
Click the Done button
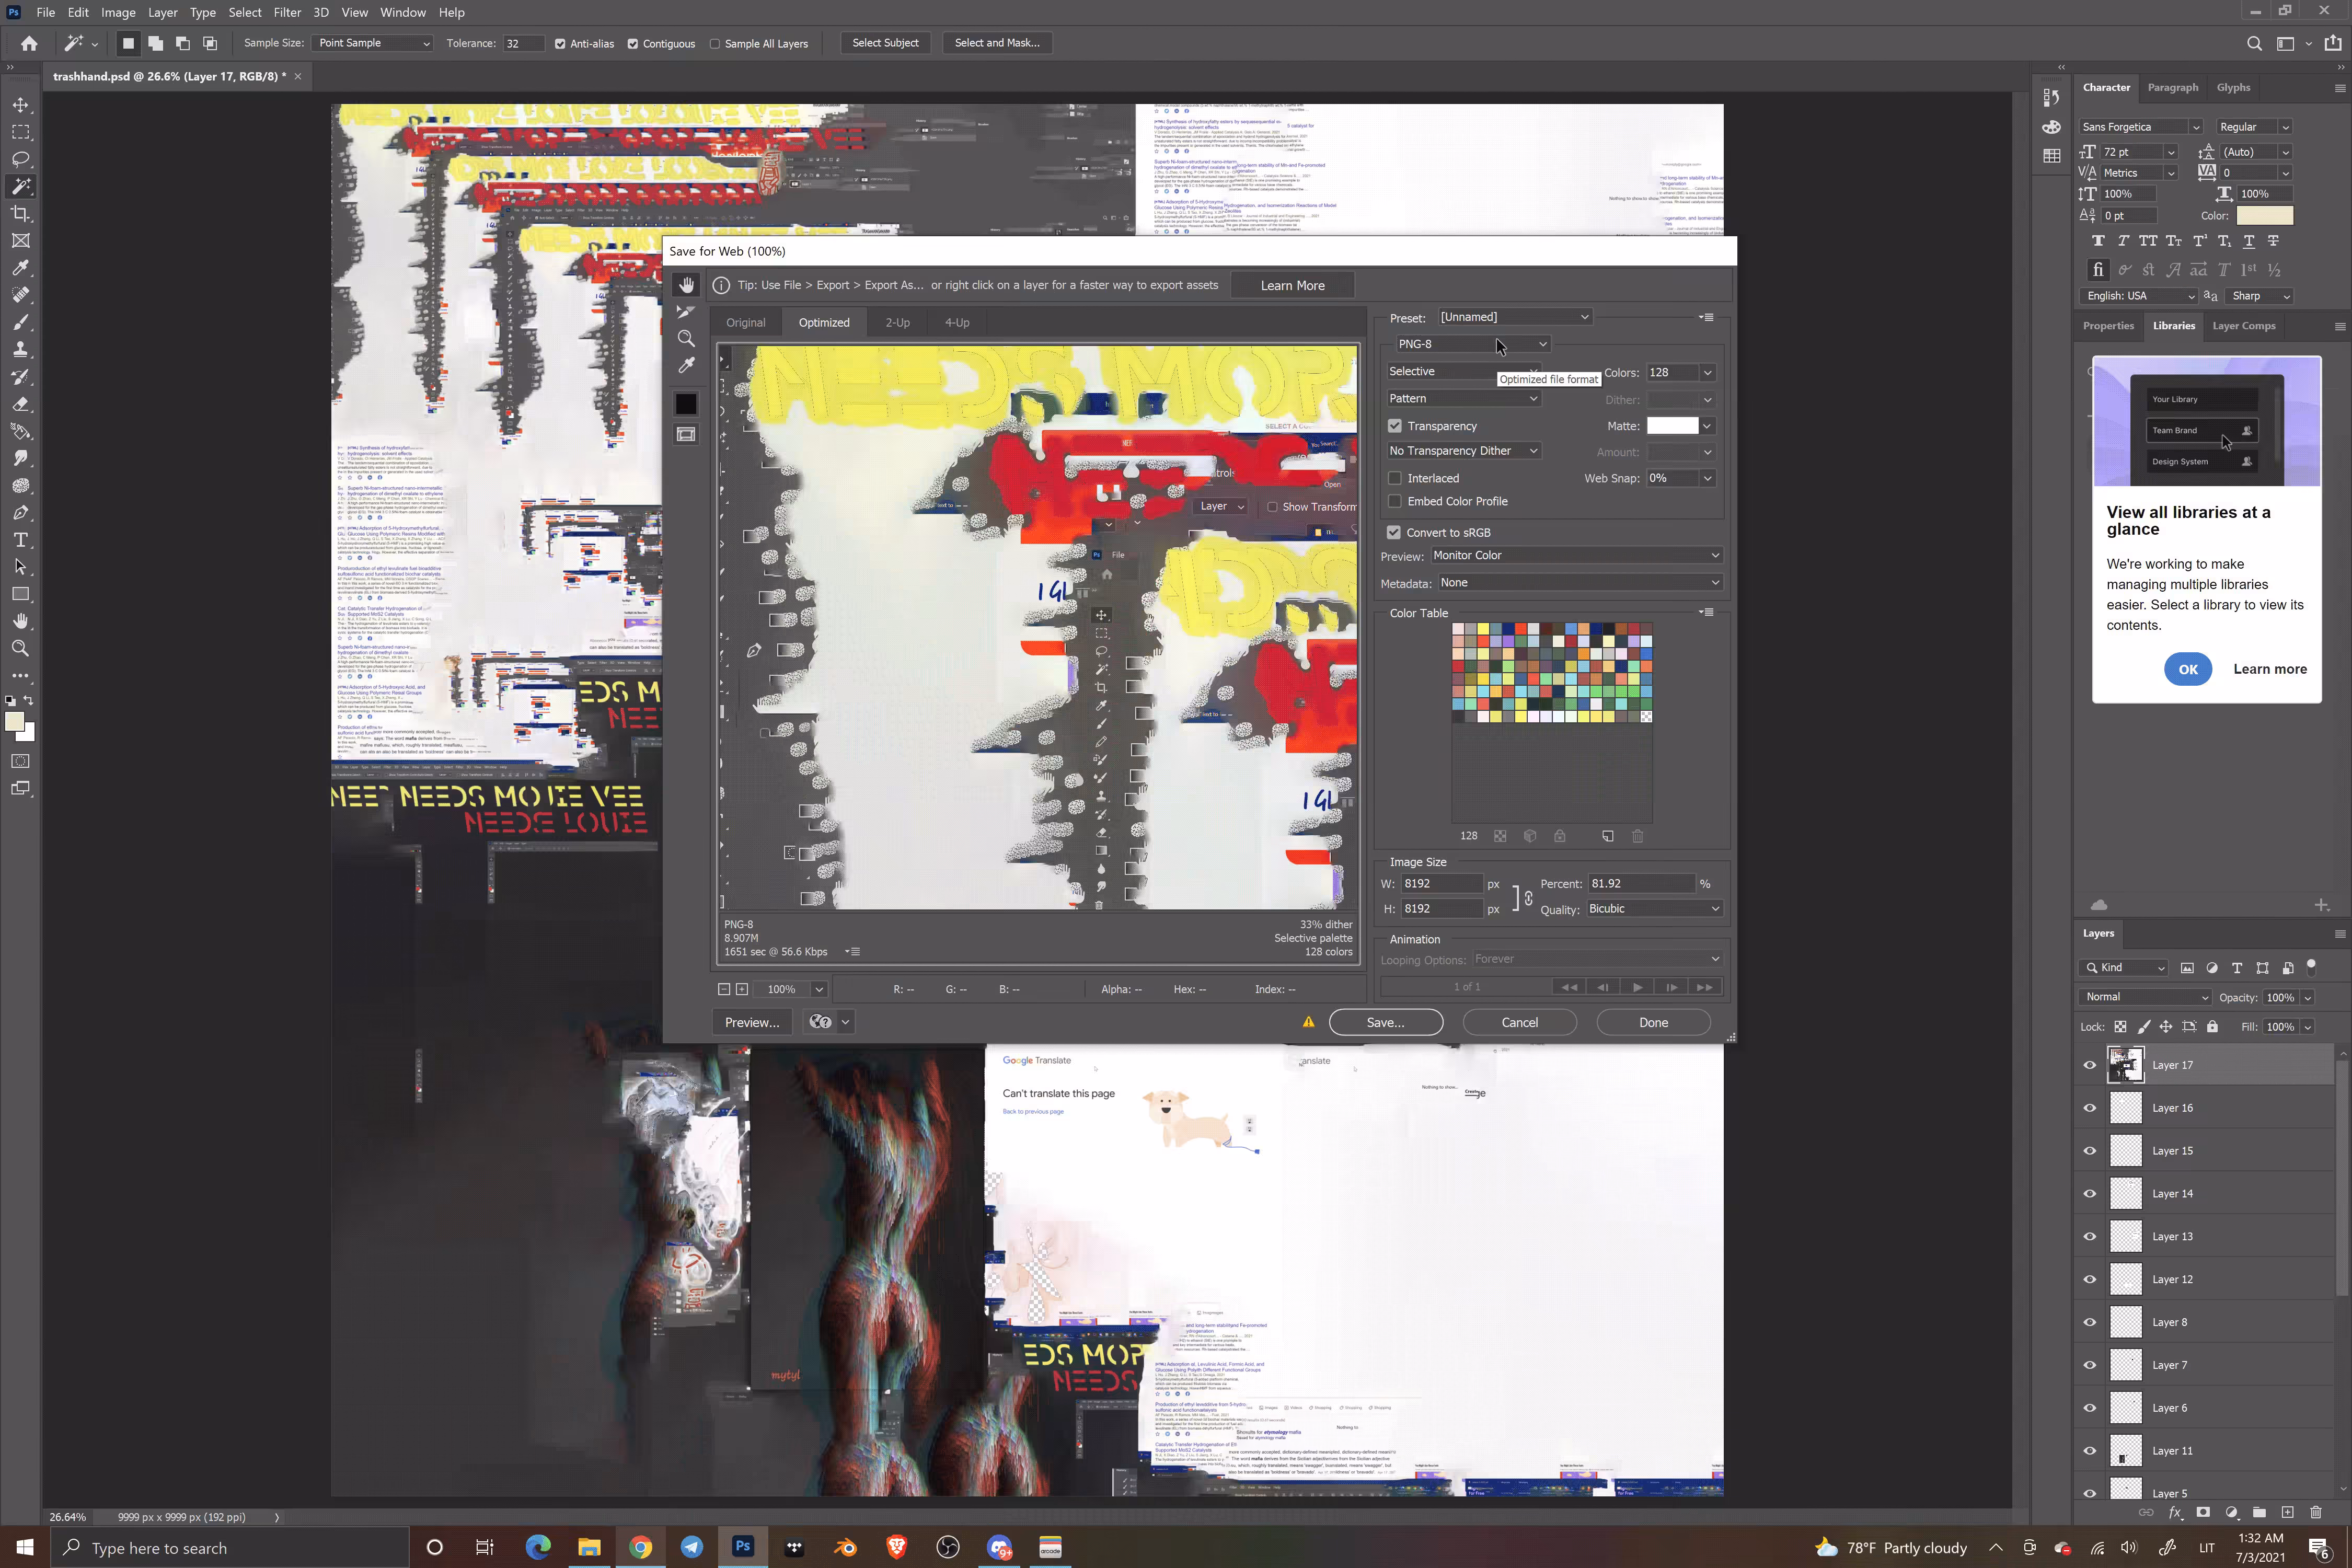coord(1653,1022)
